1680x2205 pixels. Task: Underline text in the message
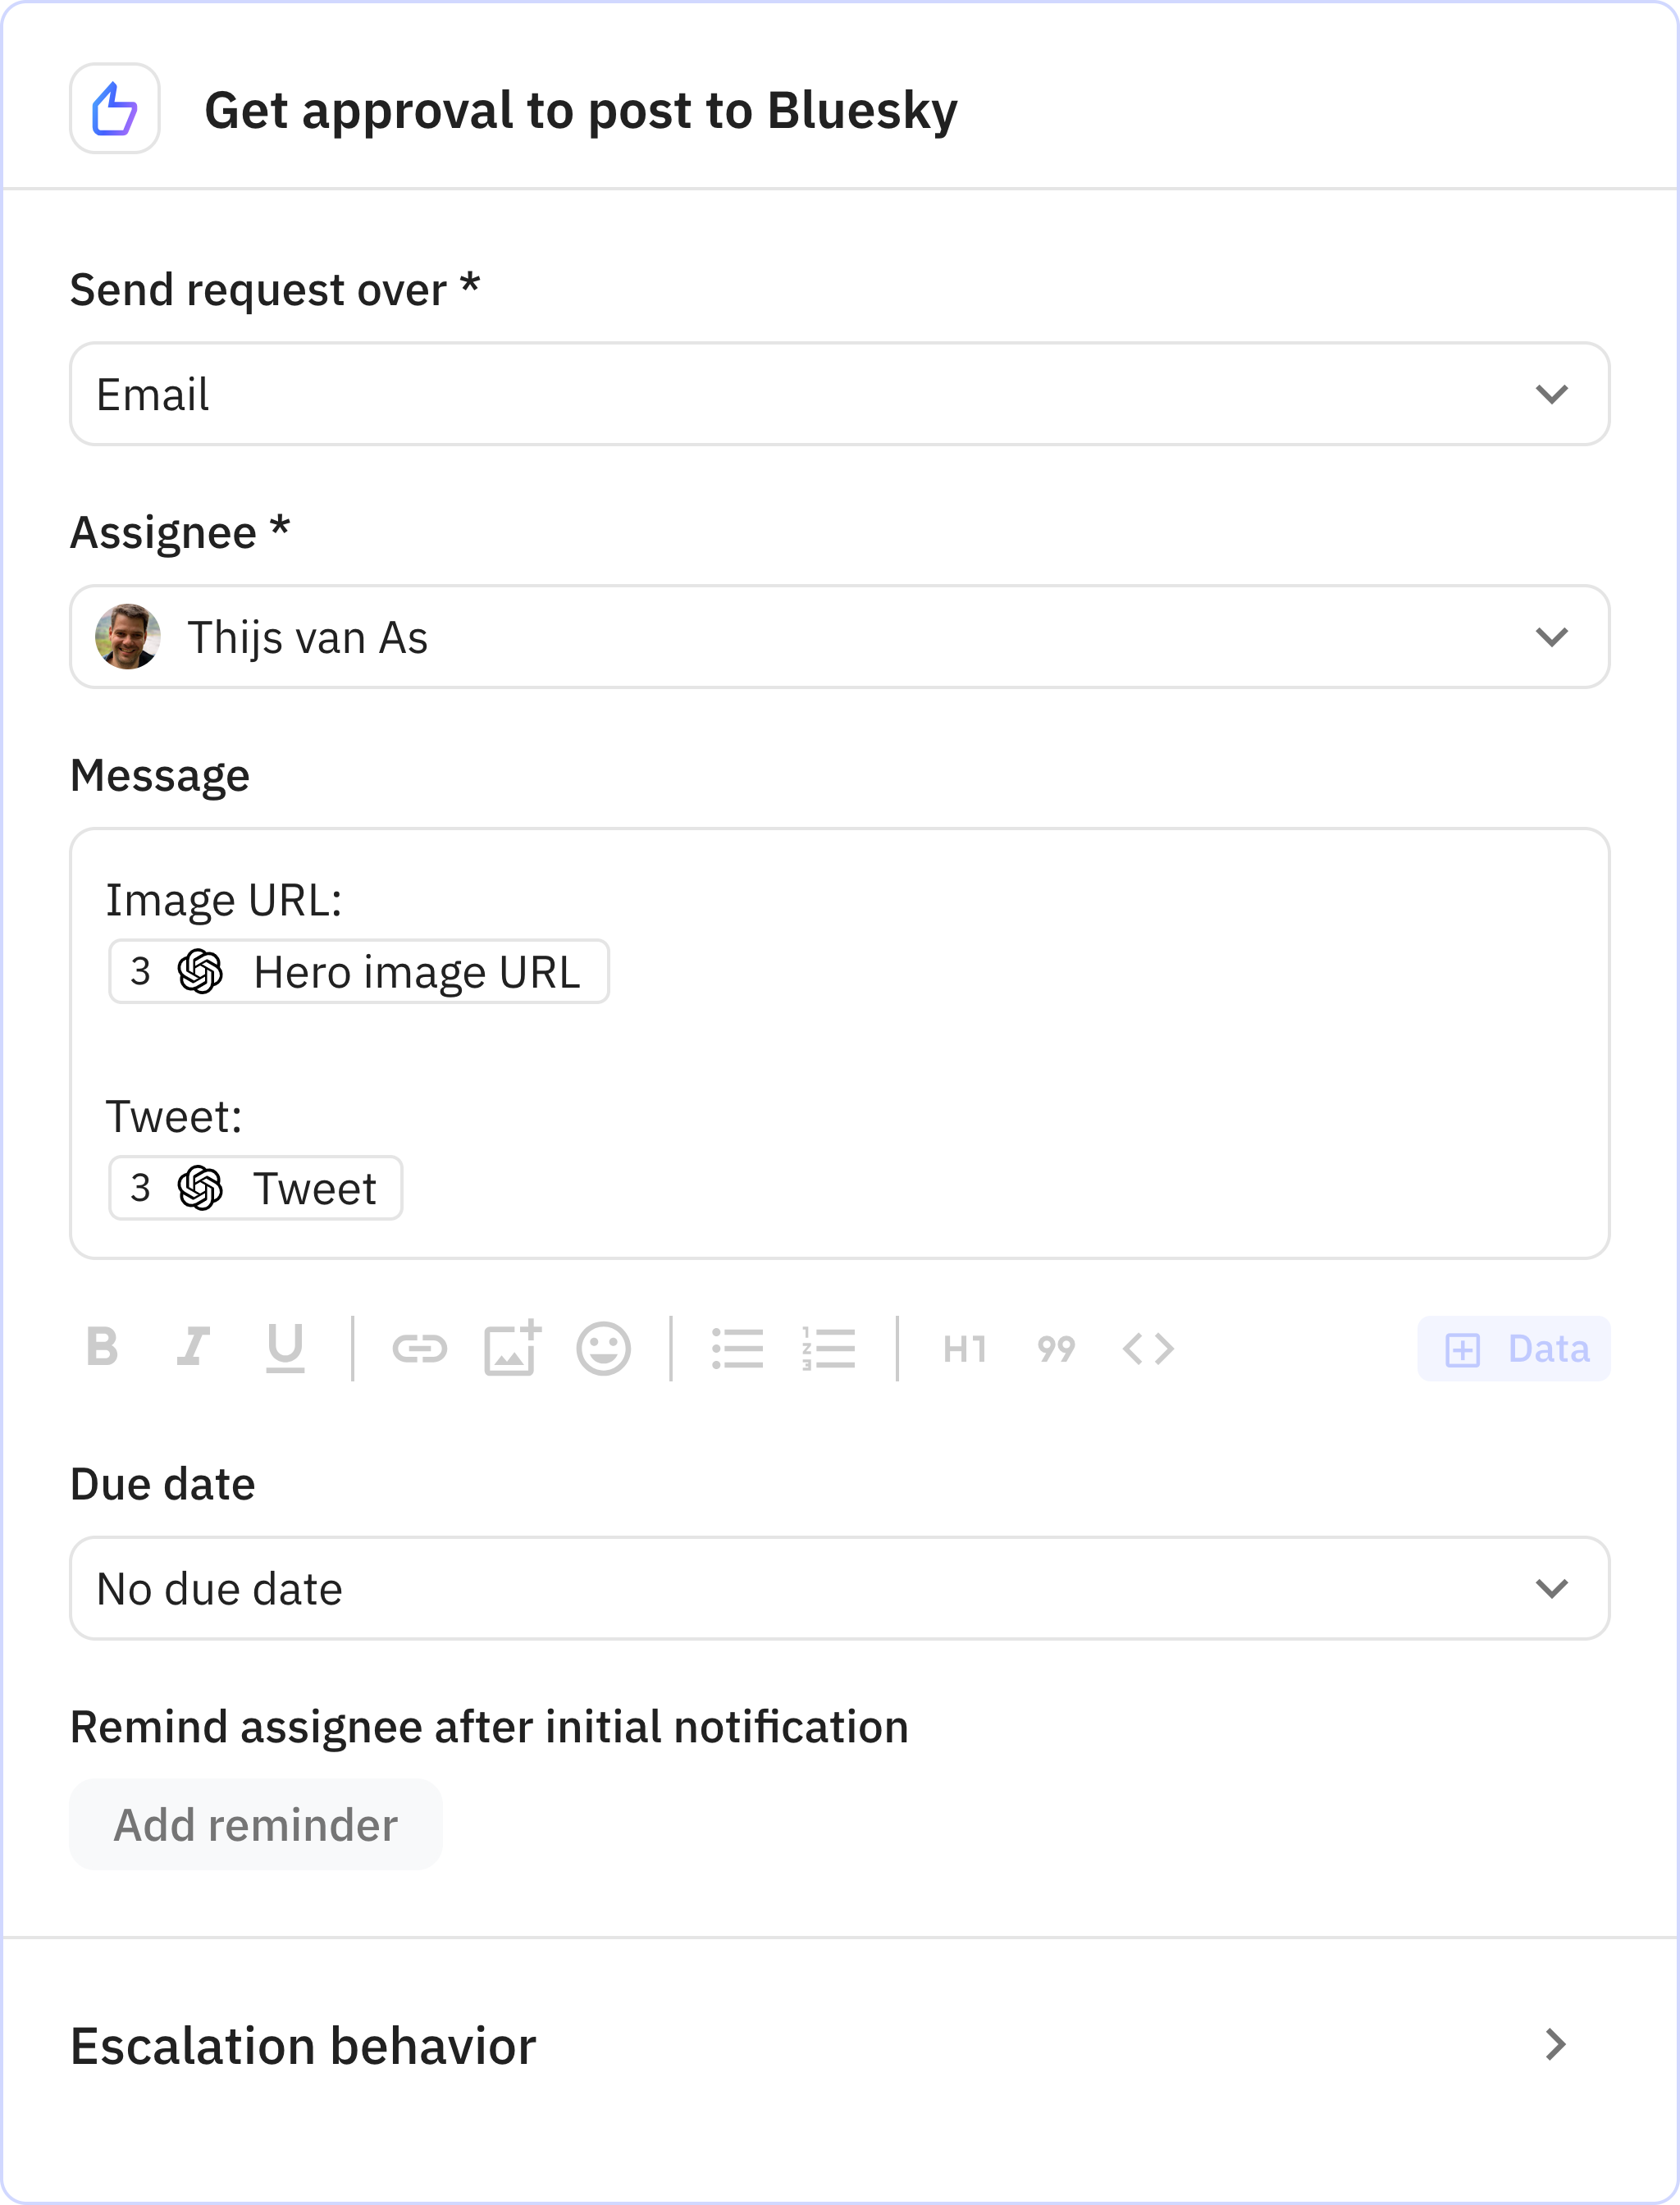pyautogui.click(x=287, y=1348)
